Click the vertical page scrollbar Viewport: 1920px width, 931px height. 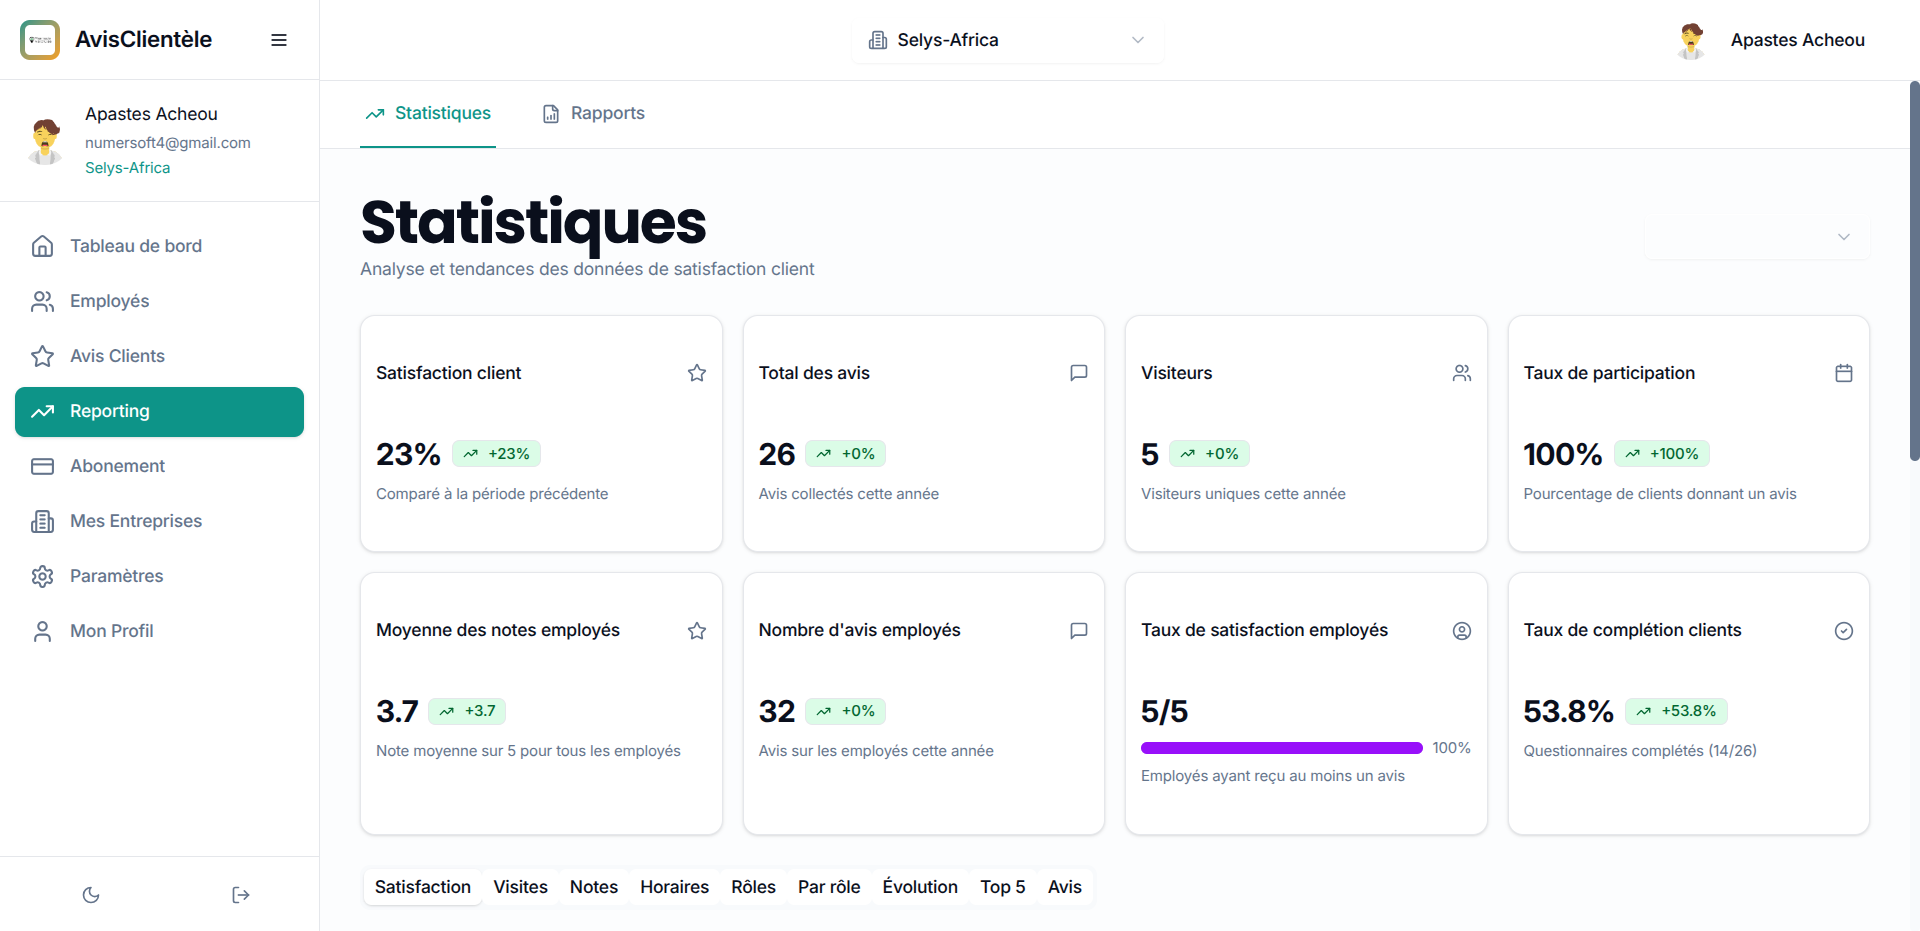[1914, 270]
